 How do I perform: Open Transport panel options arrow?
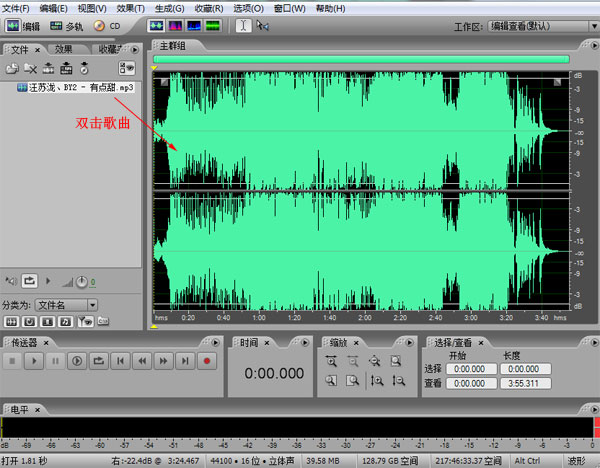215,342
